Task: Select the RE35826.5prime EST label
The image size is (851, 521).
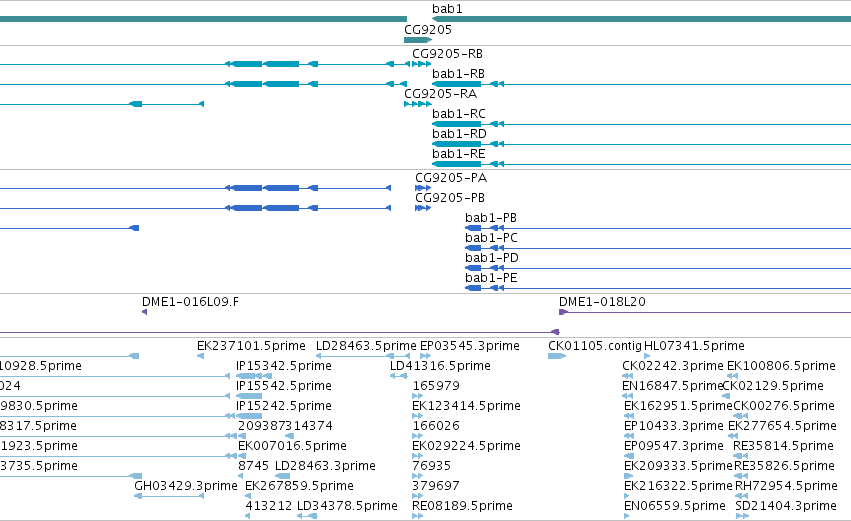Action: [784, 466]
